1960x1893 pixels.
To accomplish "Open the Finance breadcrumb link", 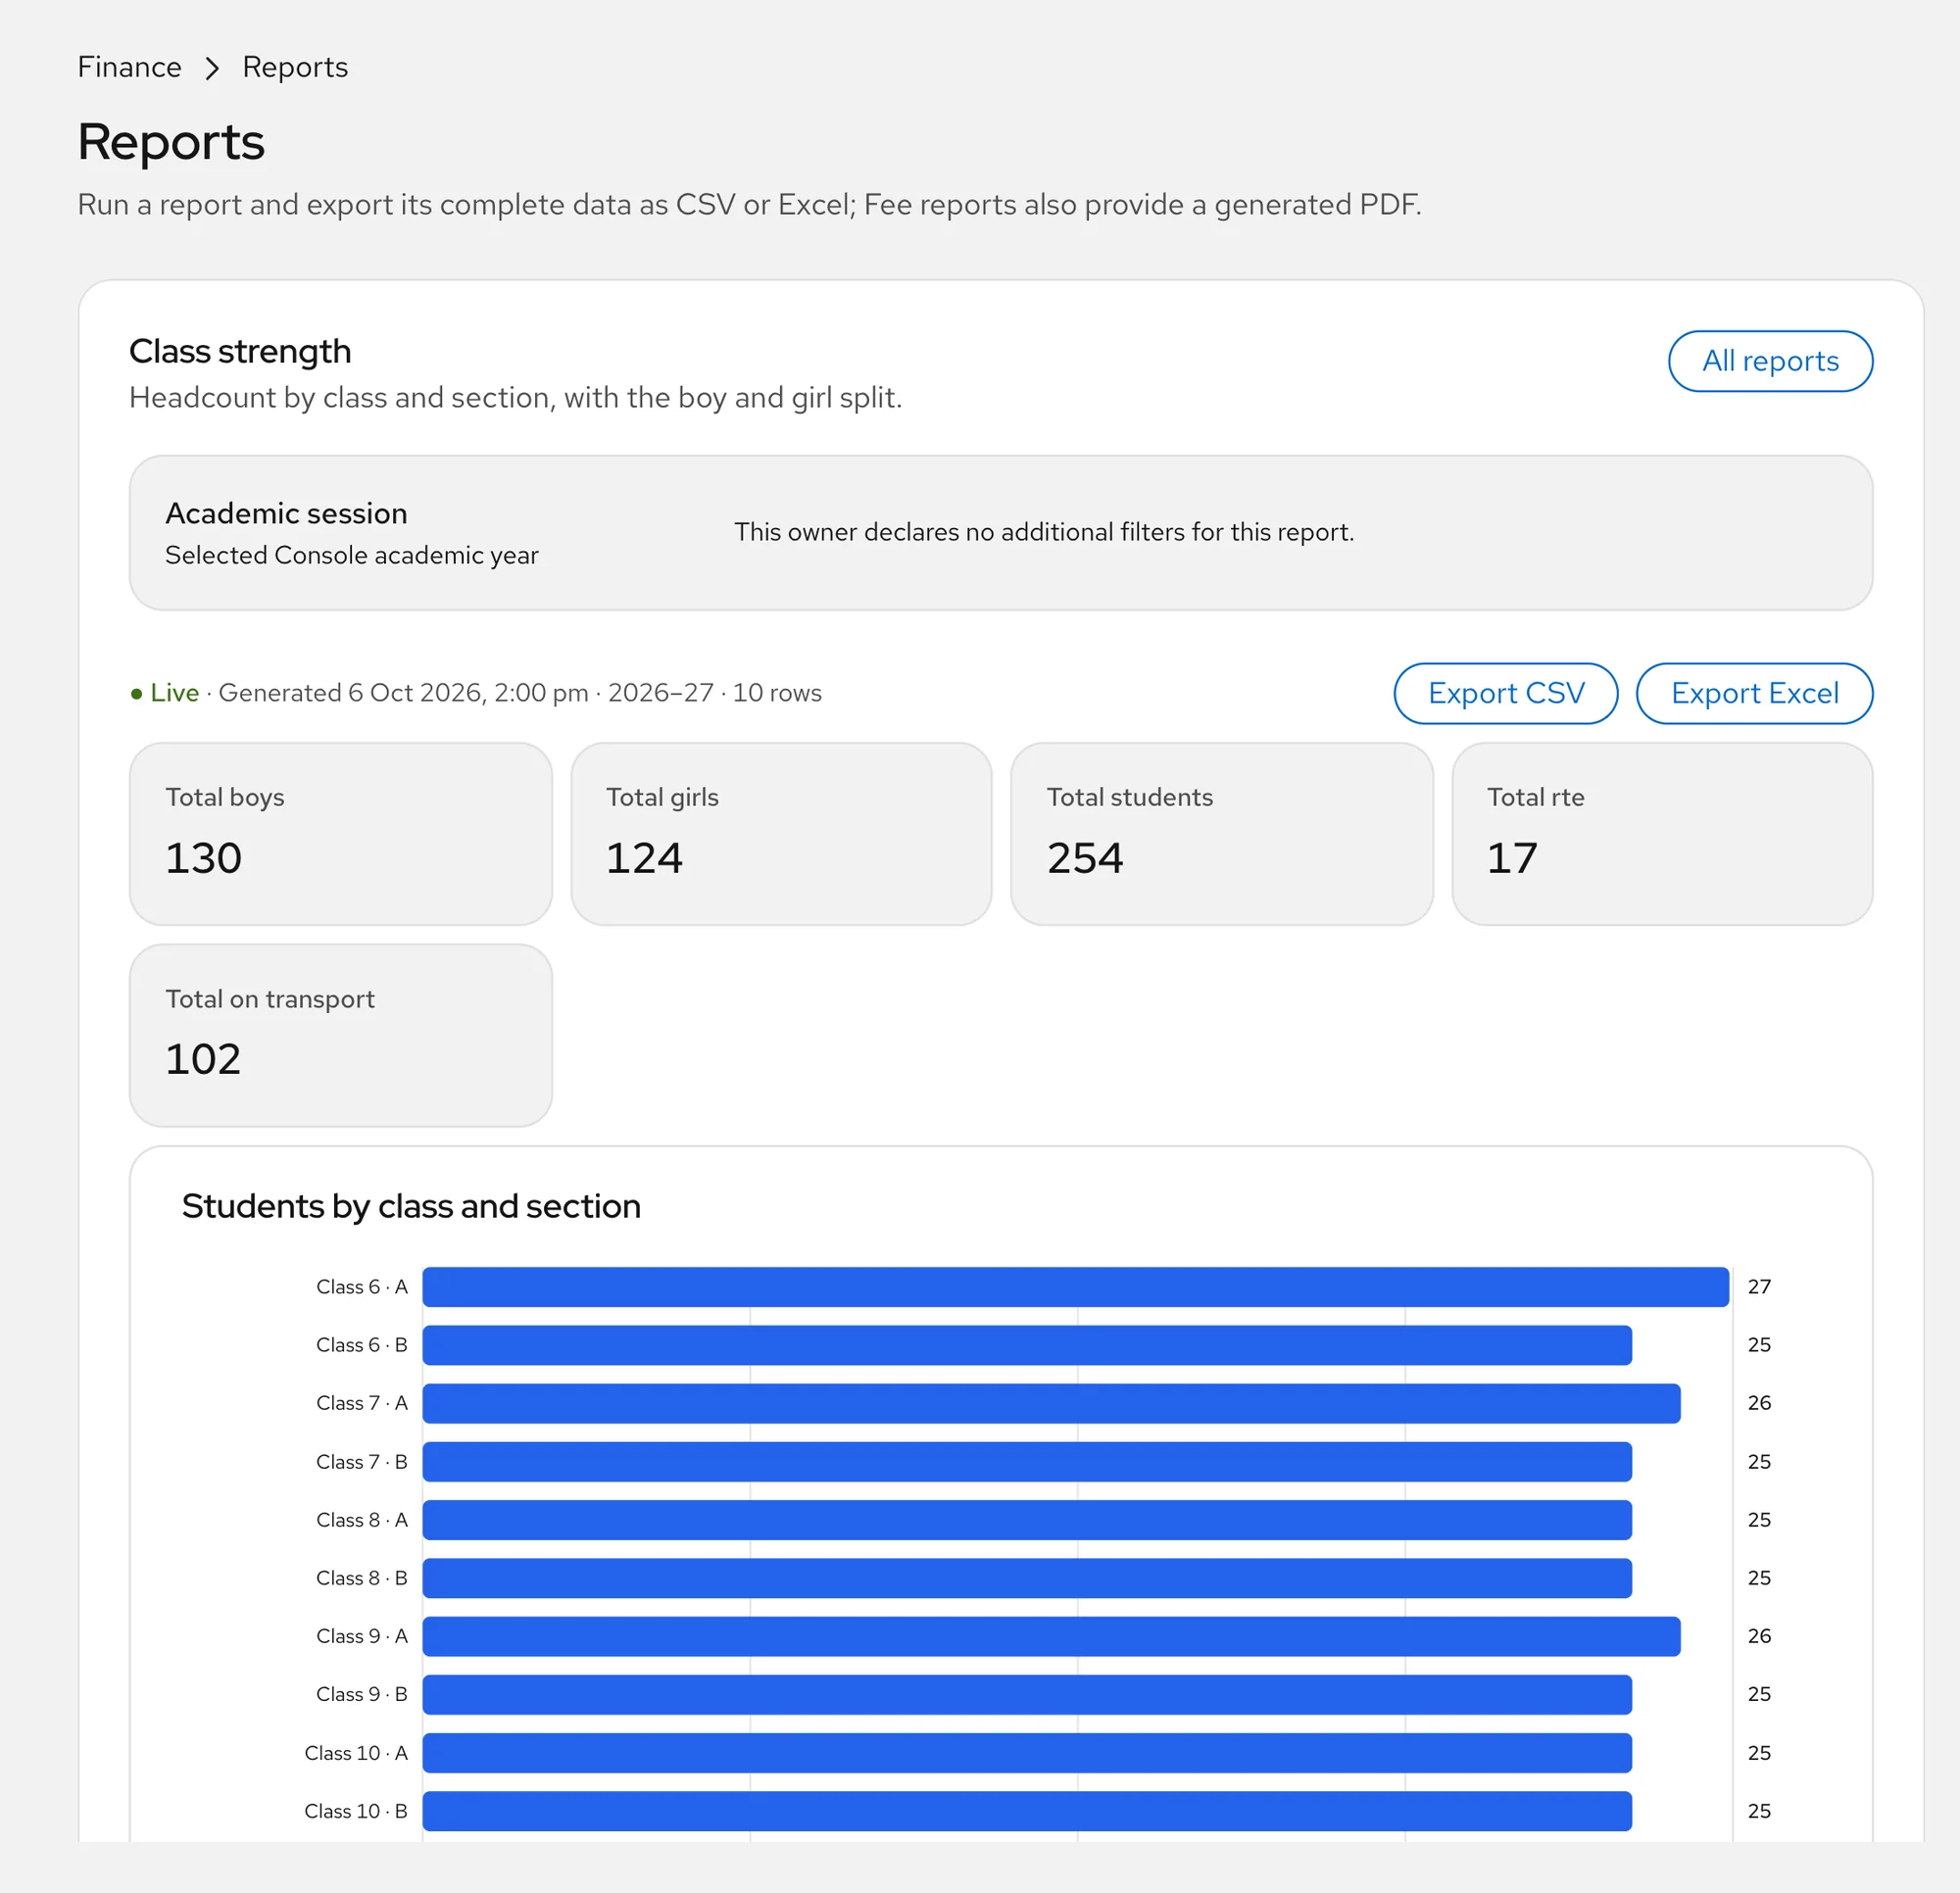I will 129,67.
